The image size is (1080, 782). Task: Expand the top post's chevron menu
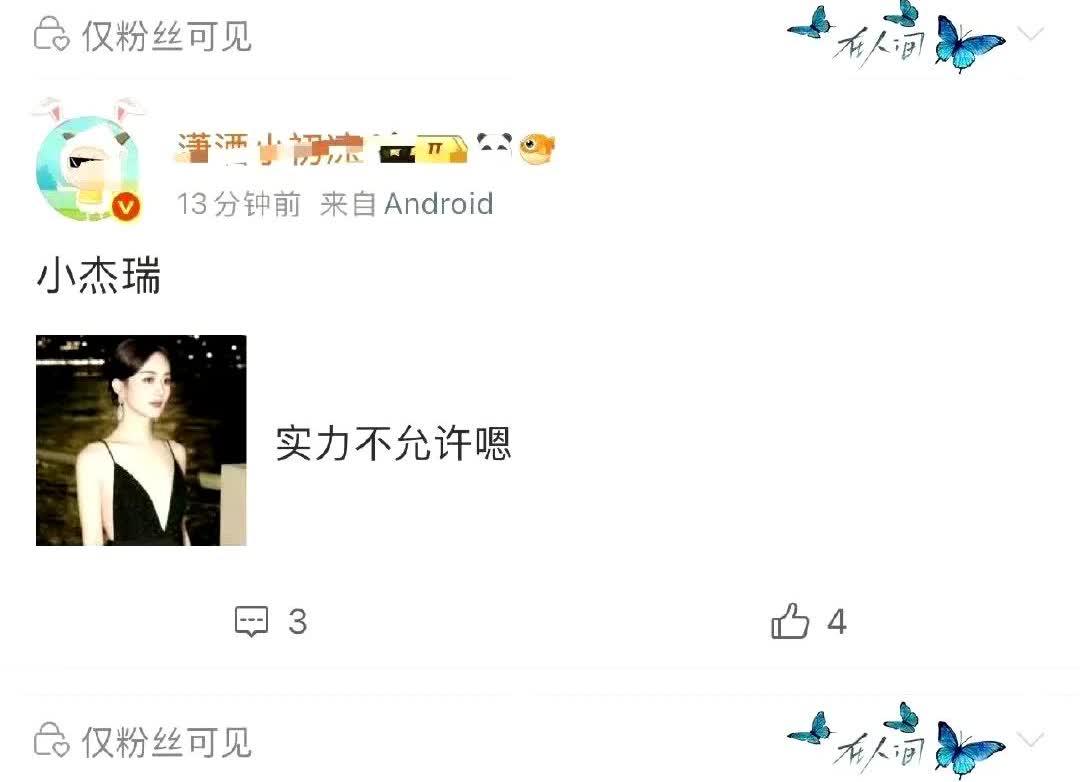pos(1030,33)
